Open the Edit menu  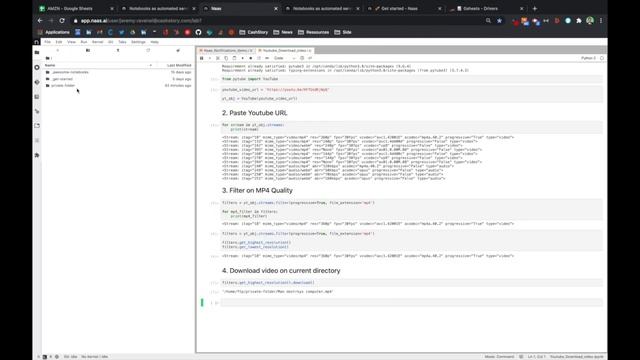click(59, 42)
